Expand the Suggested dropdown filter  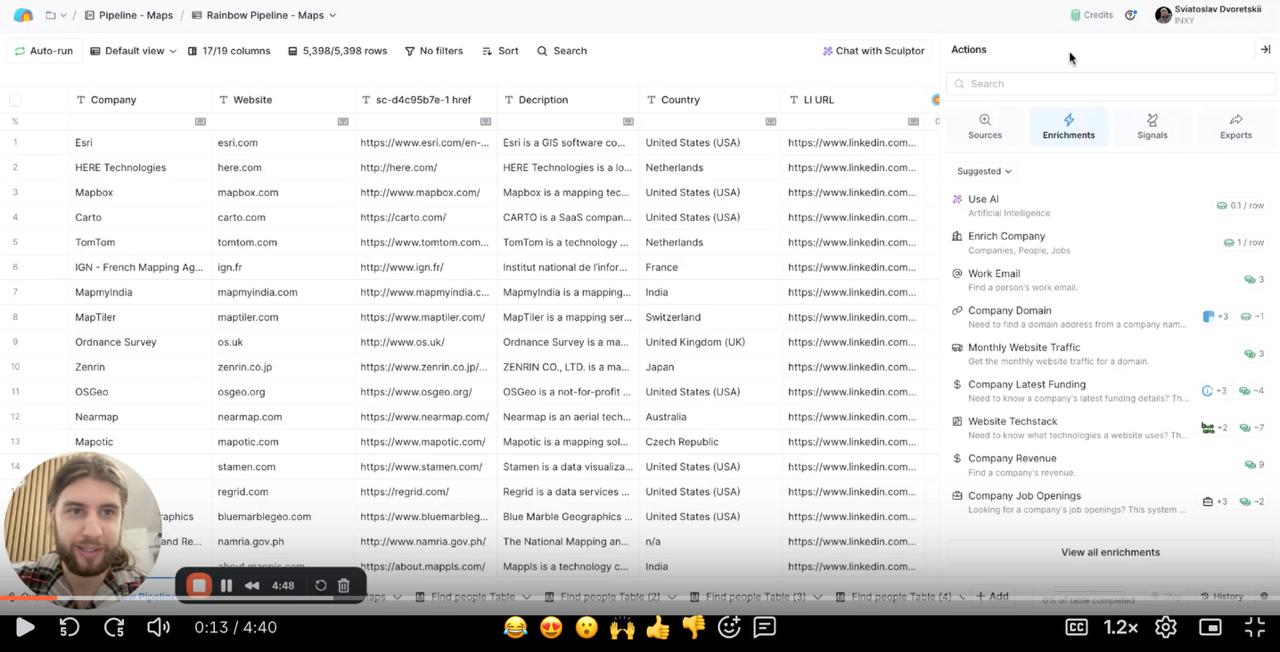click(984, 171)
